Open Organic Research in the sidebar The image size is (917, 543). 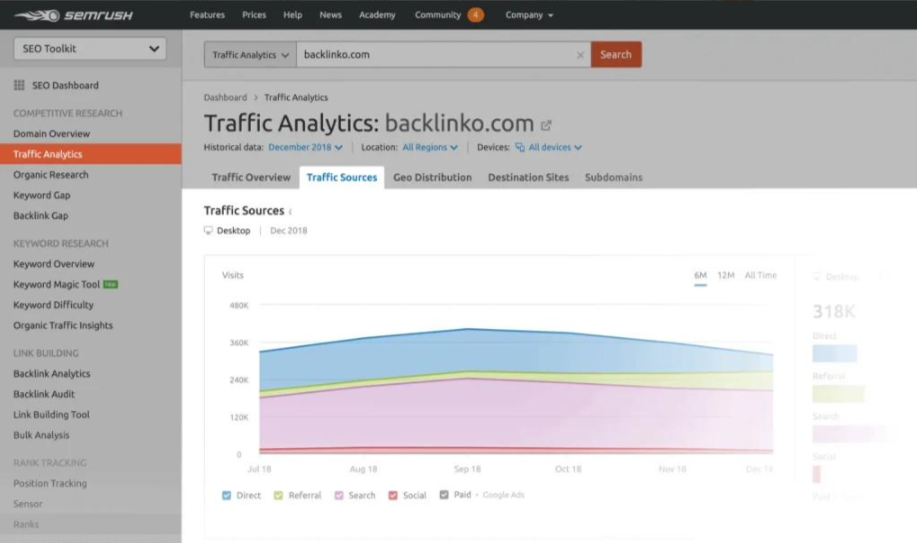pos(51,175)
